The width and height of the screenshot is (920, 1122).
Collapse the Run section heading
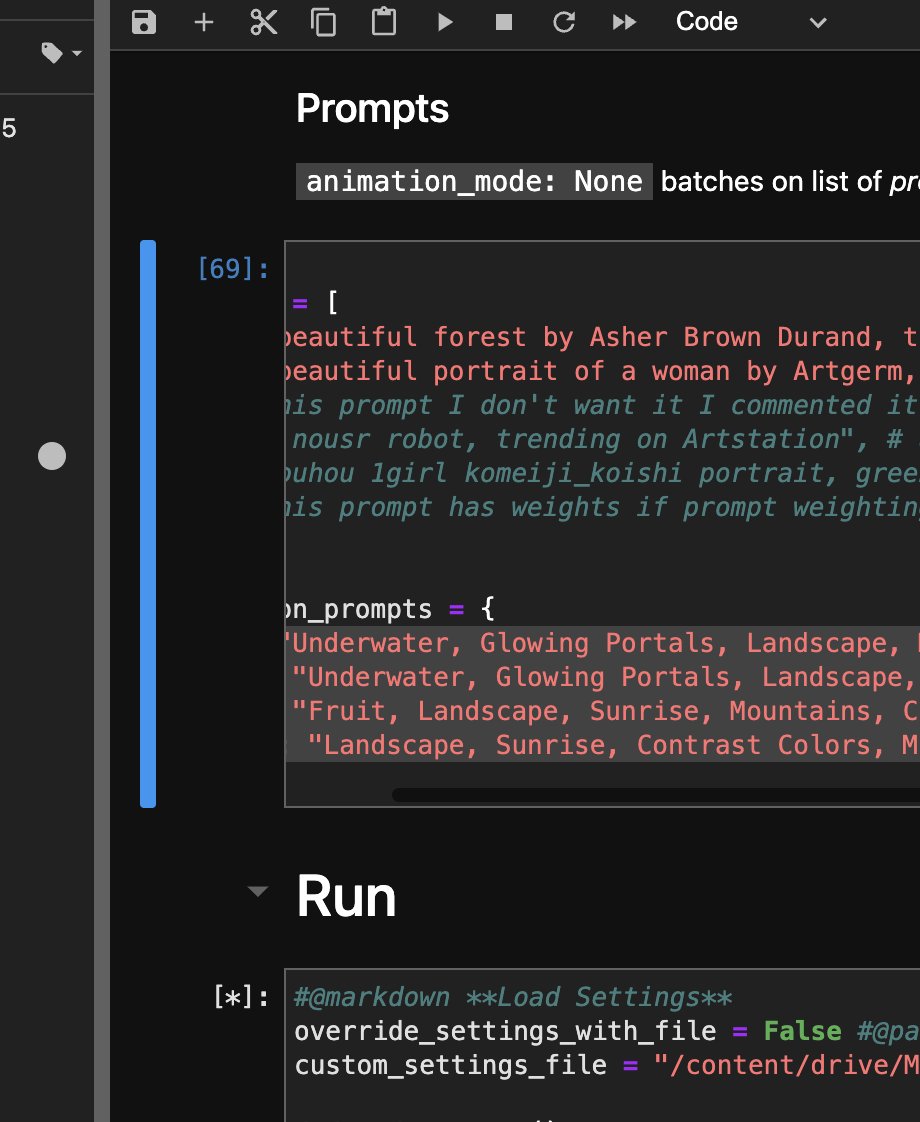[x=258, y=891]
